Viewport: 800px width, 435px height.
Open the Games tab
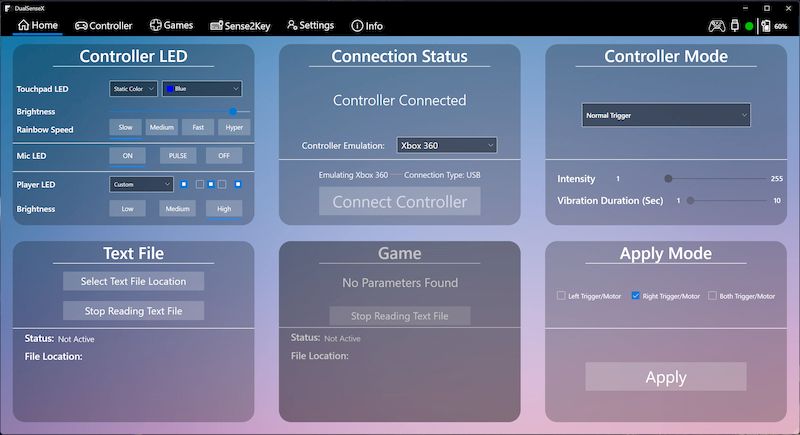pyautogui.click(x=171, y=25)
